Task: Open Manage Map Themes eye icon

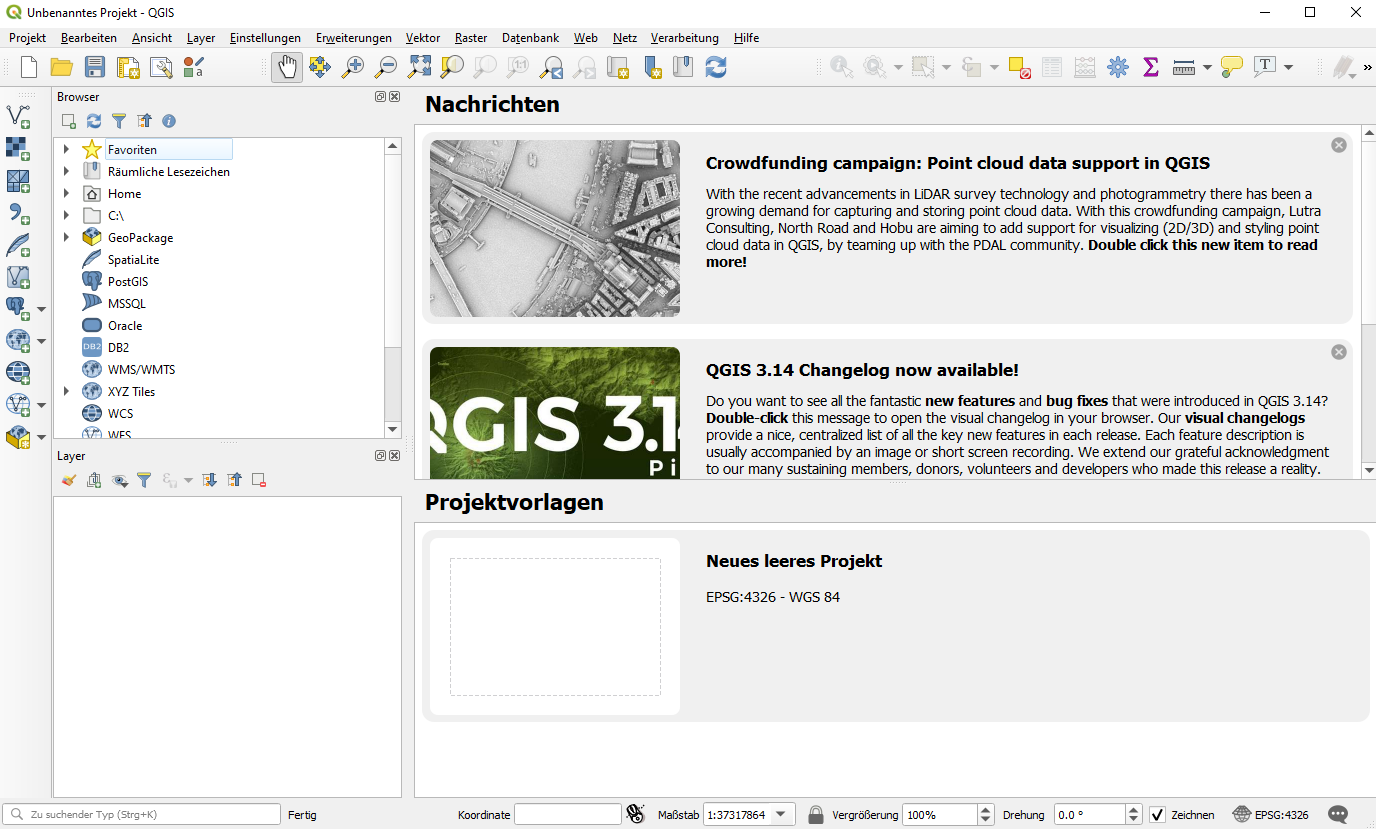Action: (x=120, y=480)
